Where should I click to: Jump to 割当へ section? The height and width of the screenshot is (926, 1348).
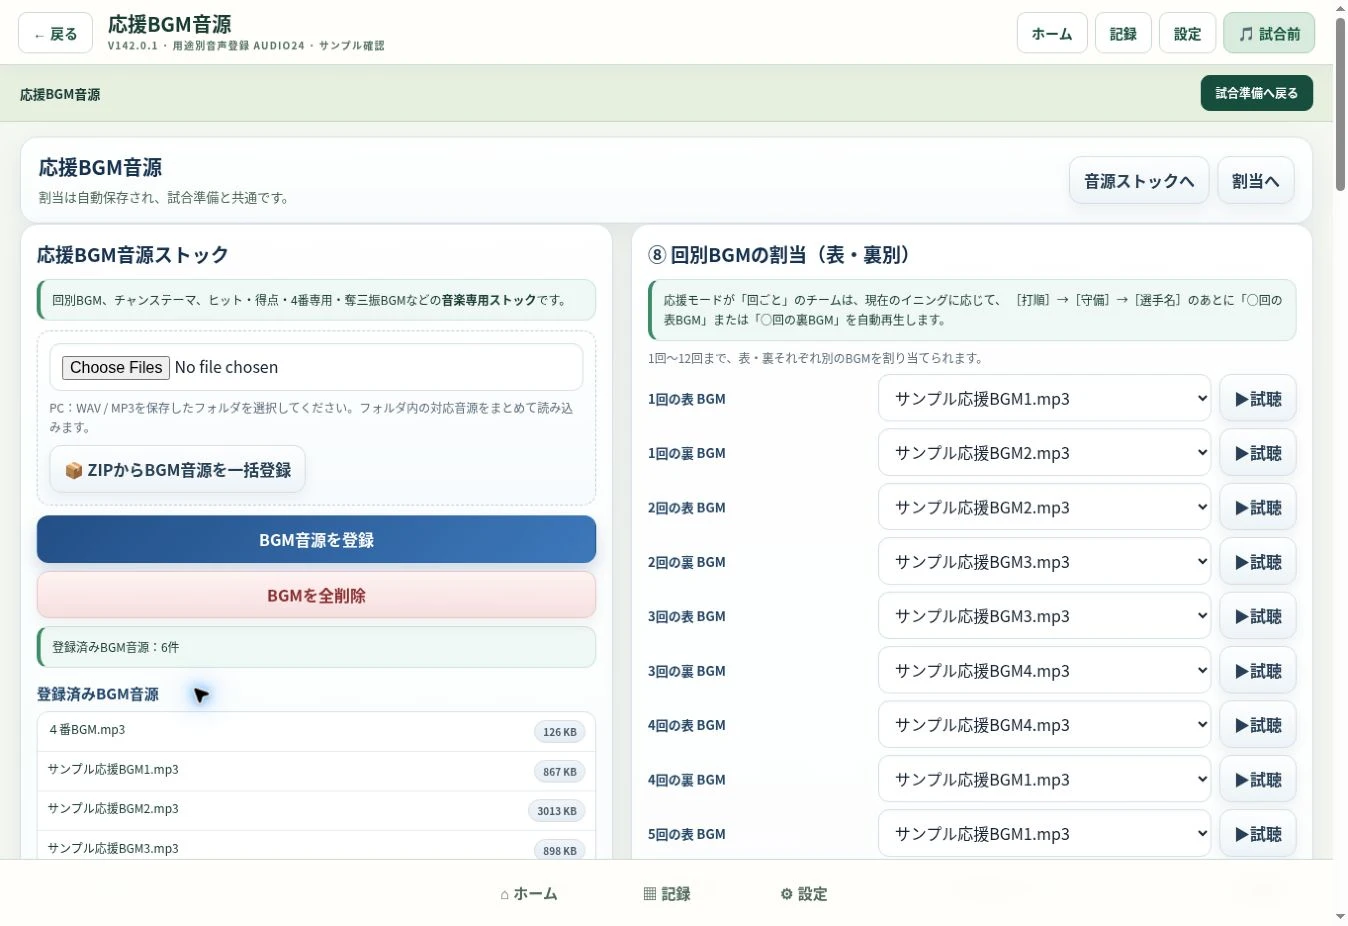click(x=1255, y=180)
